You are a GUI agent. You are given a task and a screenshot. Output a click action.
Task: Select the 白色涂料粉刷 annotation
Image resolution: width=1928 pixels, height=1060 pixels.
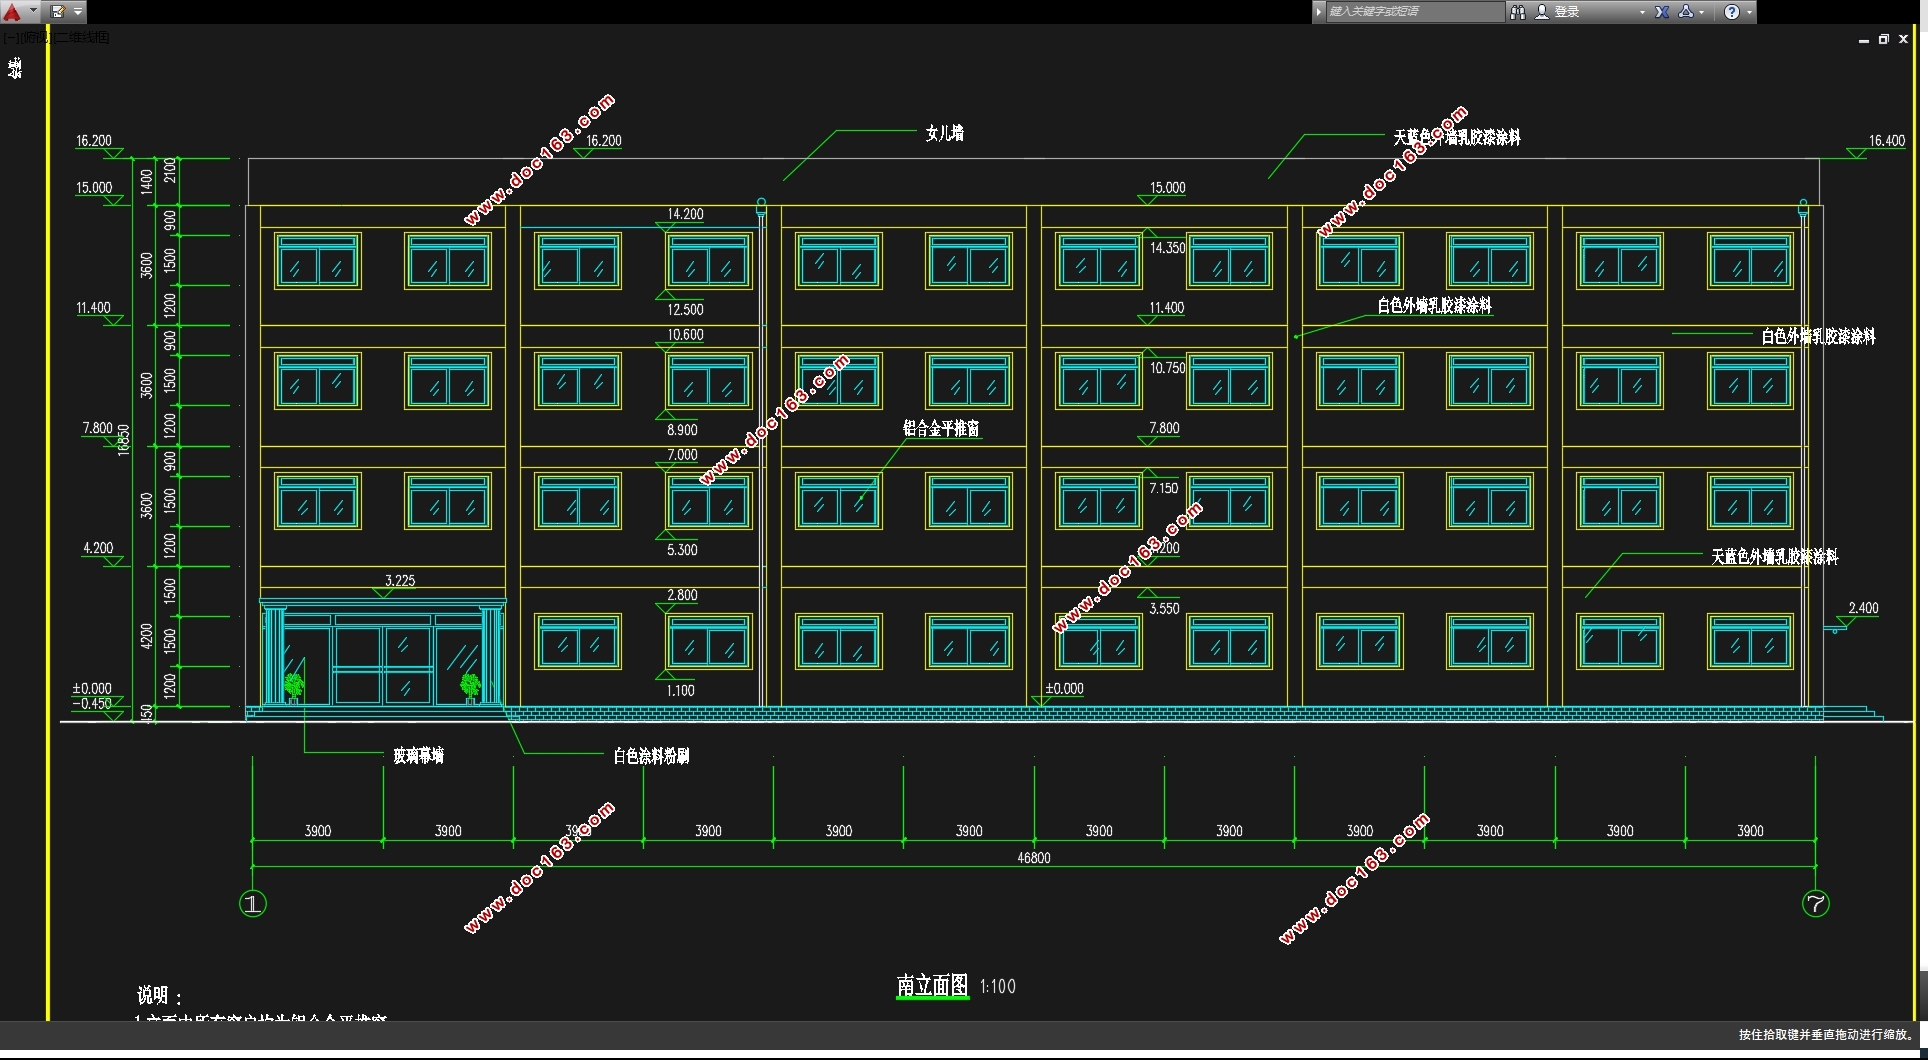pyautogui.click(x=651, y=755)
